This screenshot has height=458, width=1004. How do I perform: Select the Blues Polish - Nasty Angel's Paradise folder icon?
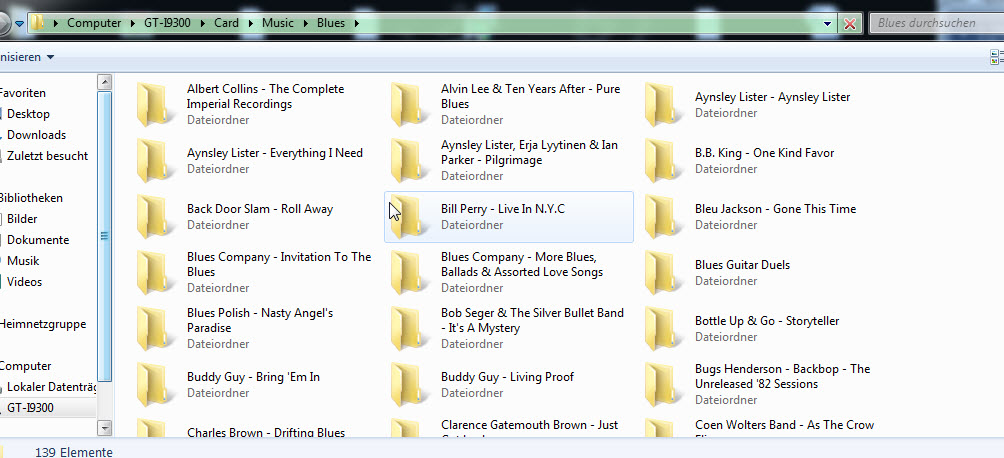pyautogui.click(x=156, y=329)
